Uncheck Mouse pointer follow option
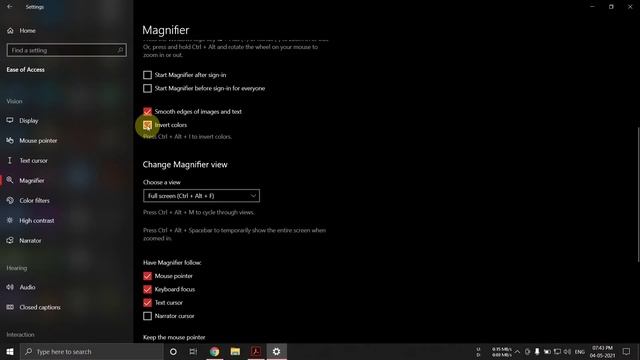This screenshot has height=360, width=640. point(147,276)
